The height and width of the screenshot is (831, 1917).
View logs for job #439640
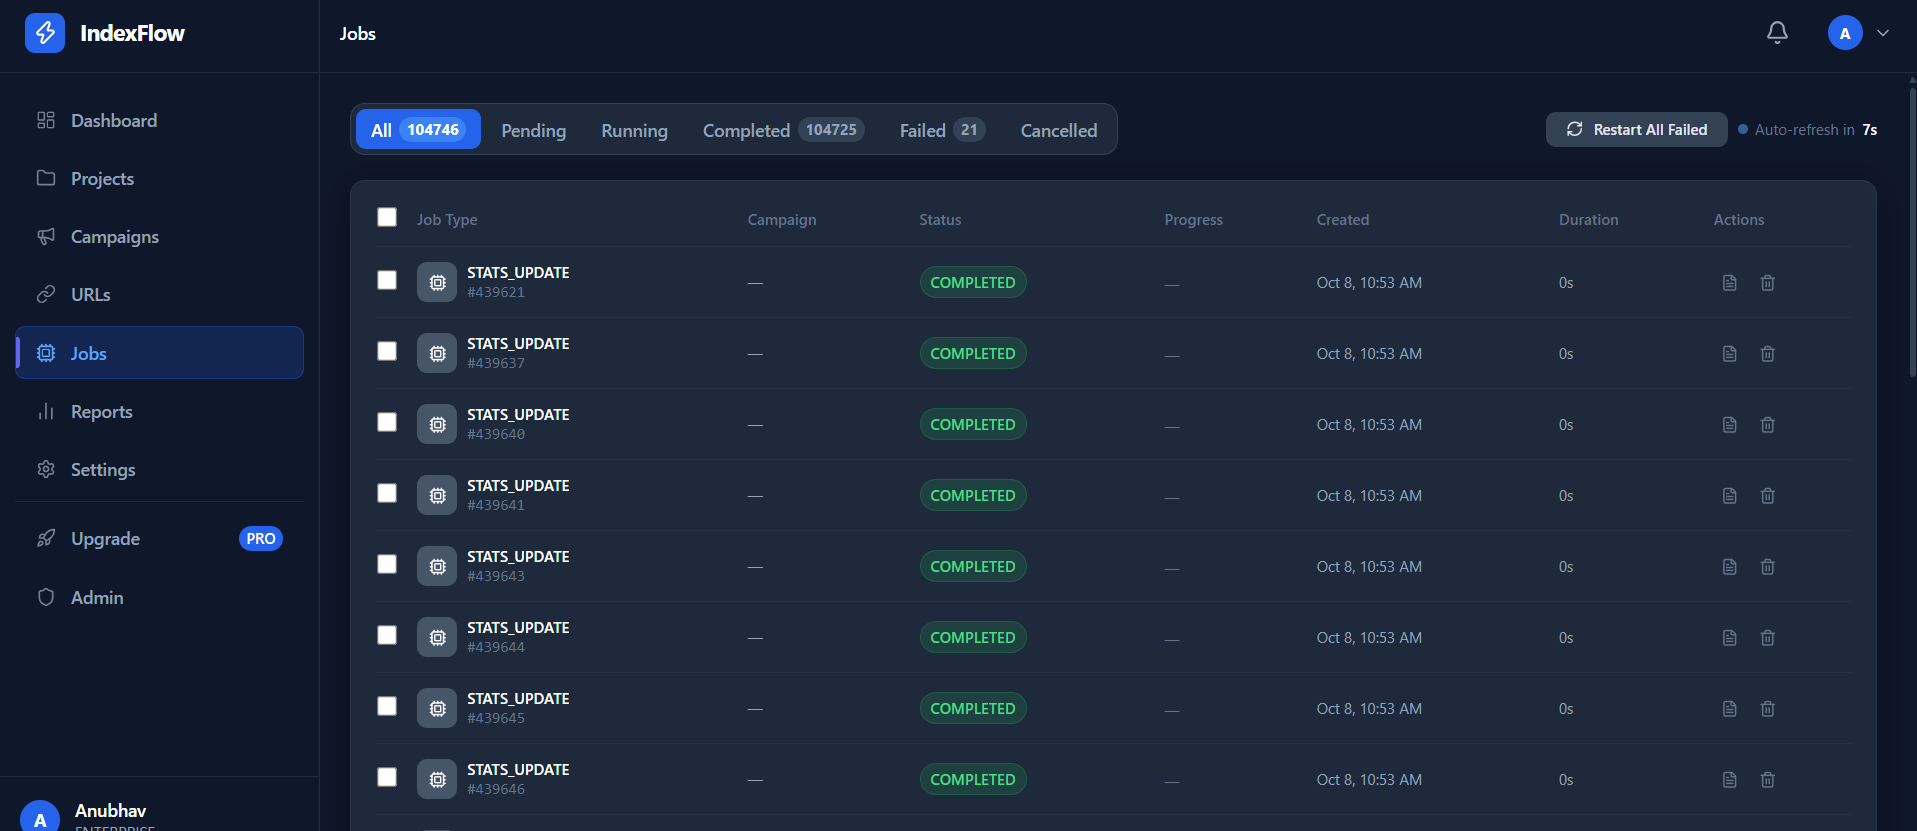(x=1729, y=425)
